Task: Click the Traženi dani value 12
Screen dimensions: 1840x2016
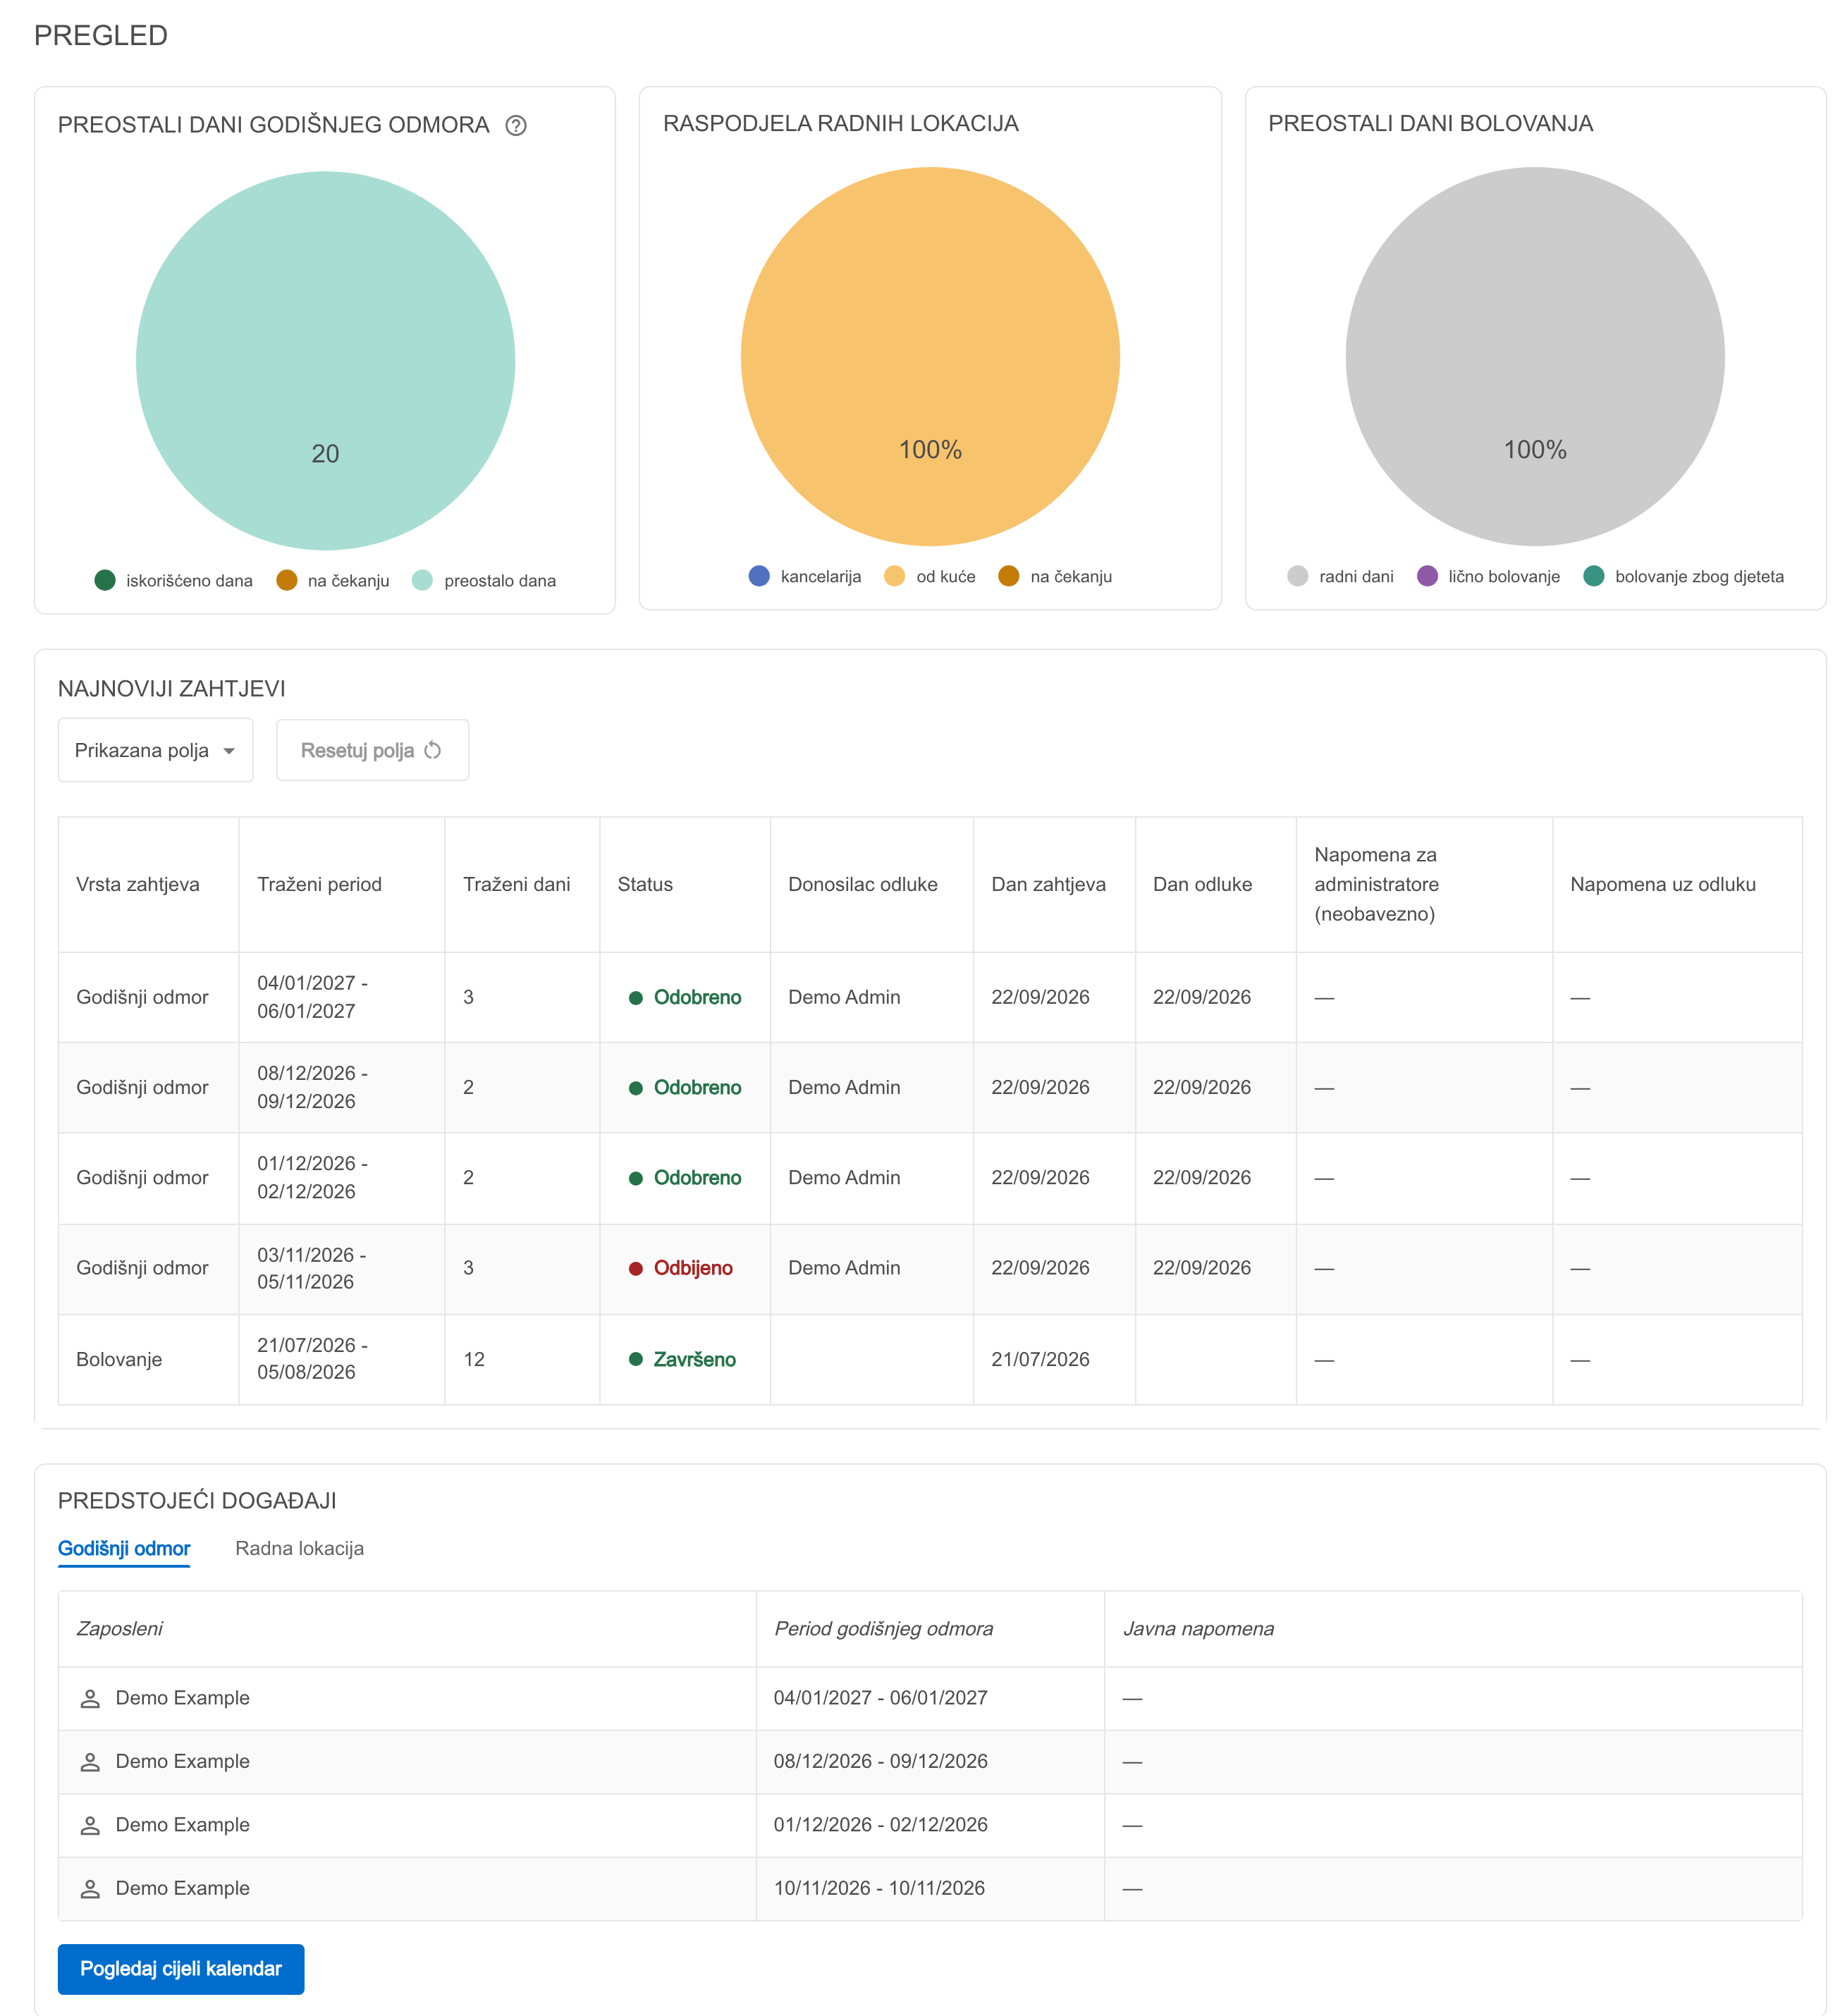Action: pyautogui.click(x=474, y=1359)
